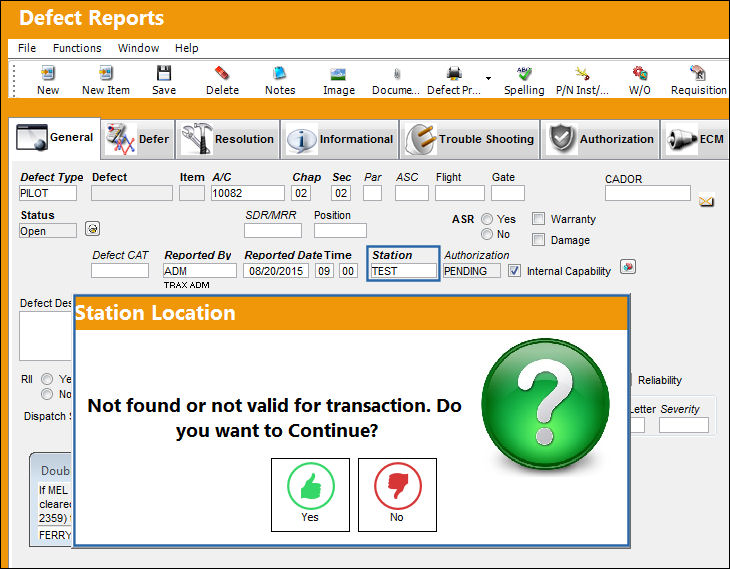Expand the Defect Print dropdown arrow
The height and width of the screenshot is (569, 730).
pyautogui.click(x=488, y=78)
